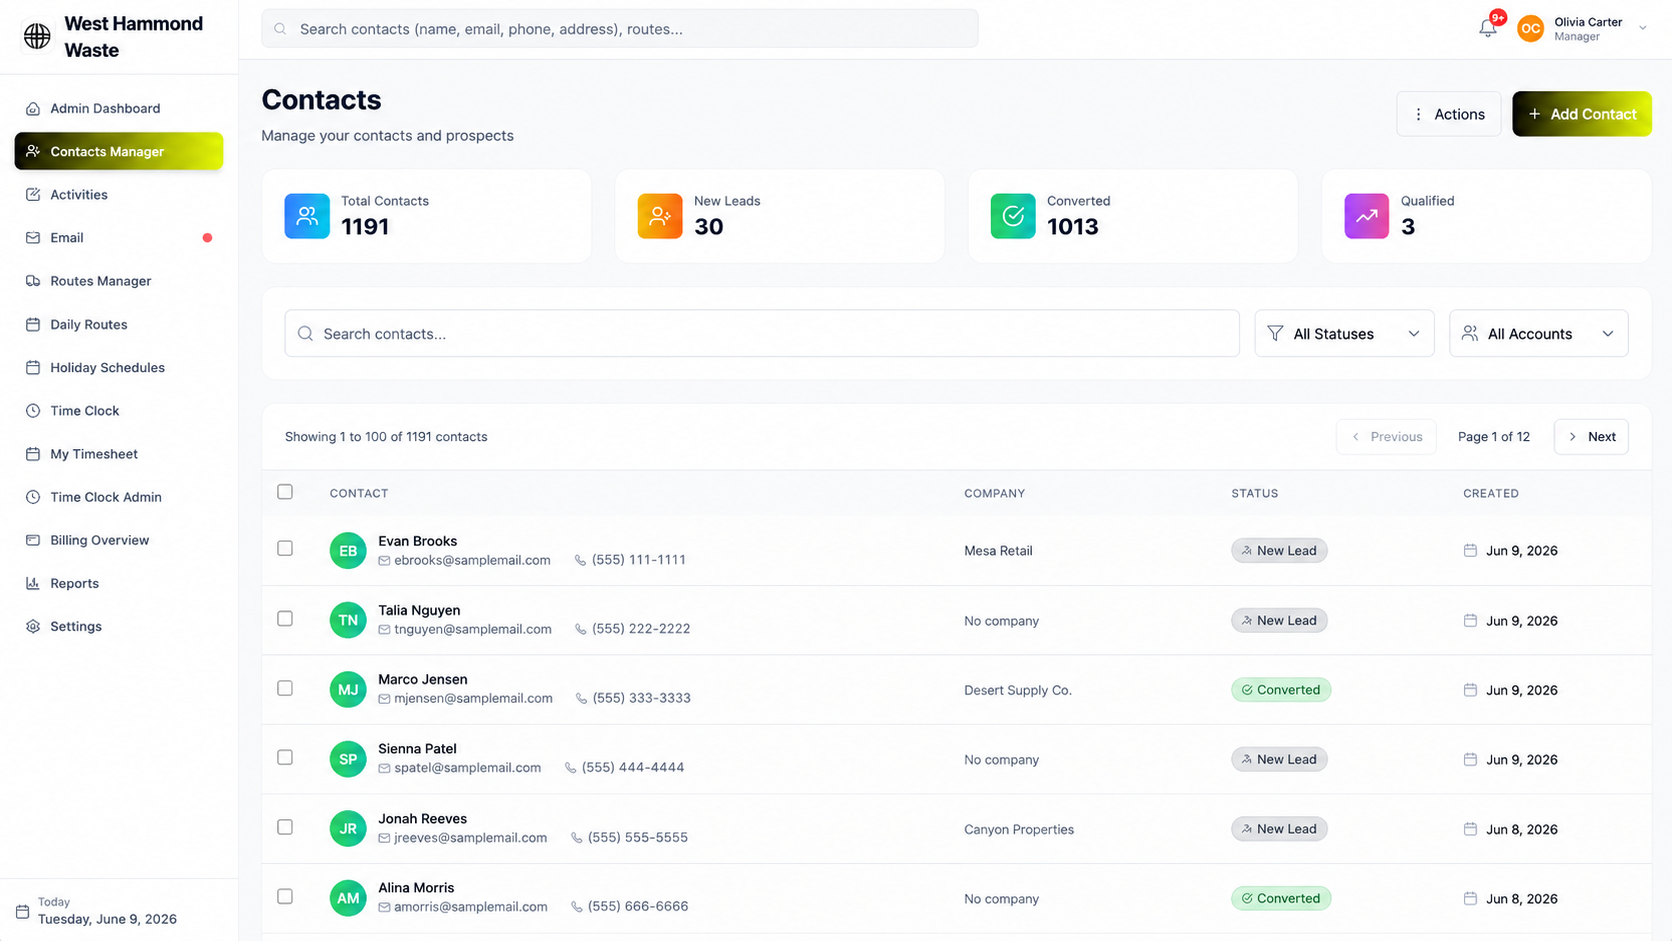Screen dimensions: 1672x941
Task: Click the New Lead badge for Evan Brooks
Action: click(x=1279, y=551)
